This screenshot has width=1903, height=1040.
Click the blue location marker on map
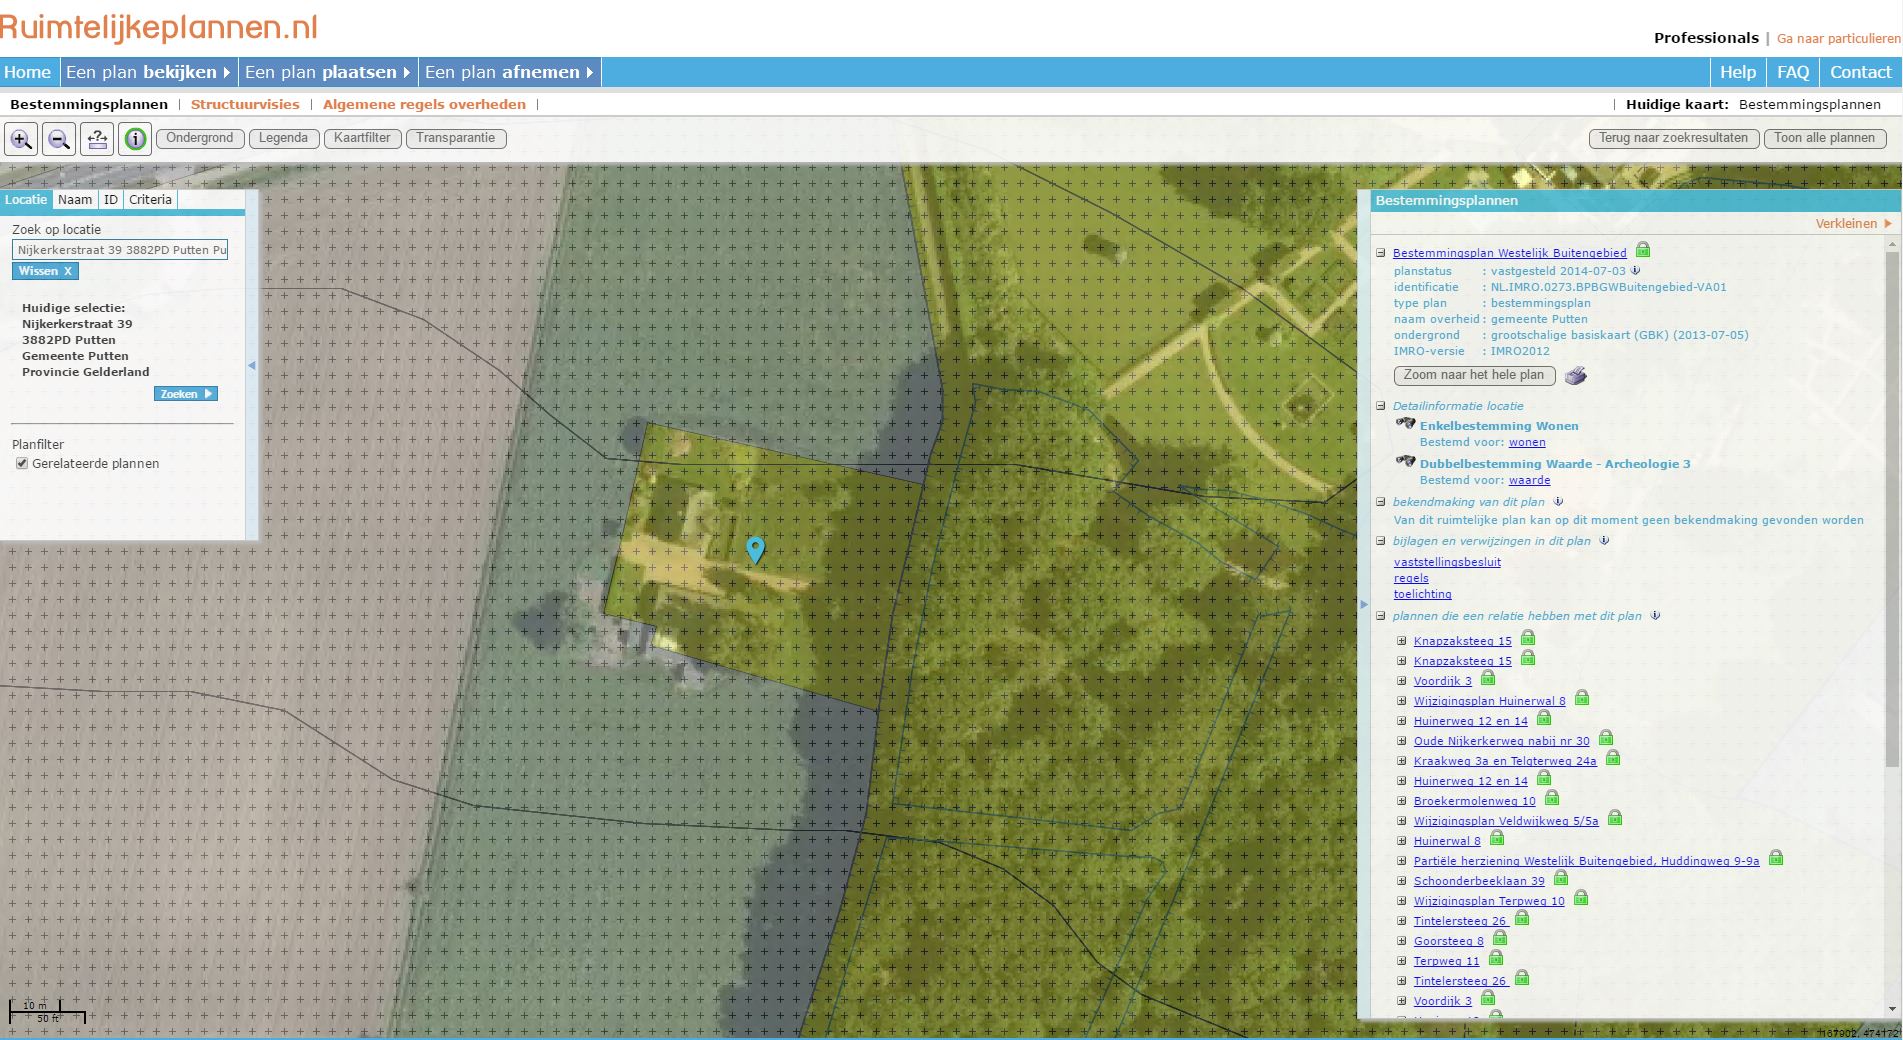[x=756, y=549]
